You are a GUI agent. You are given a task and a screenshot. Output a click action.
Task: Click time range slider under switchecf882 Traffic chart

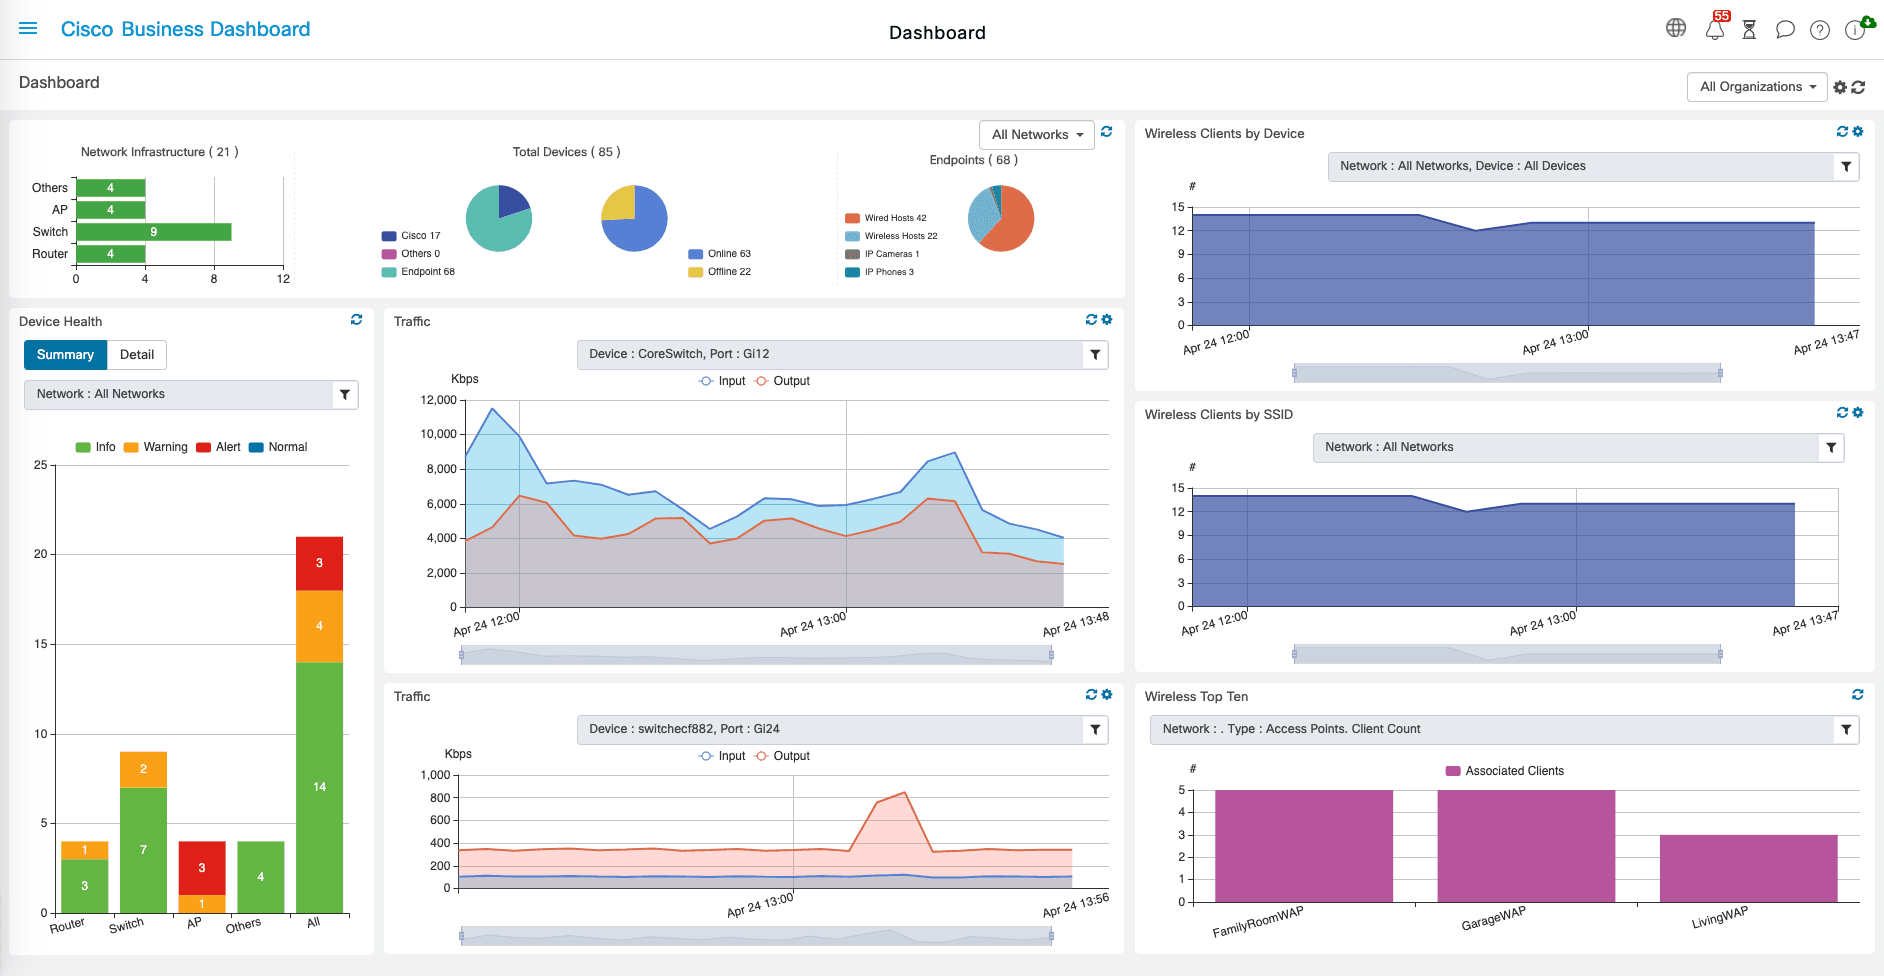tap(756, 936)
